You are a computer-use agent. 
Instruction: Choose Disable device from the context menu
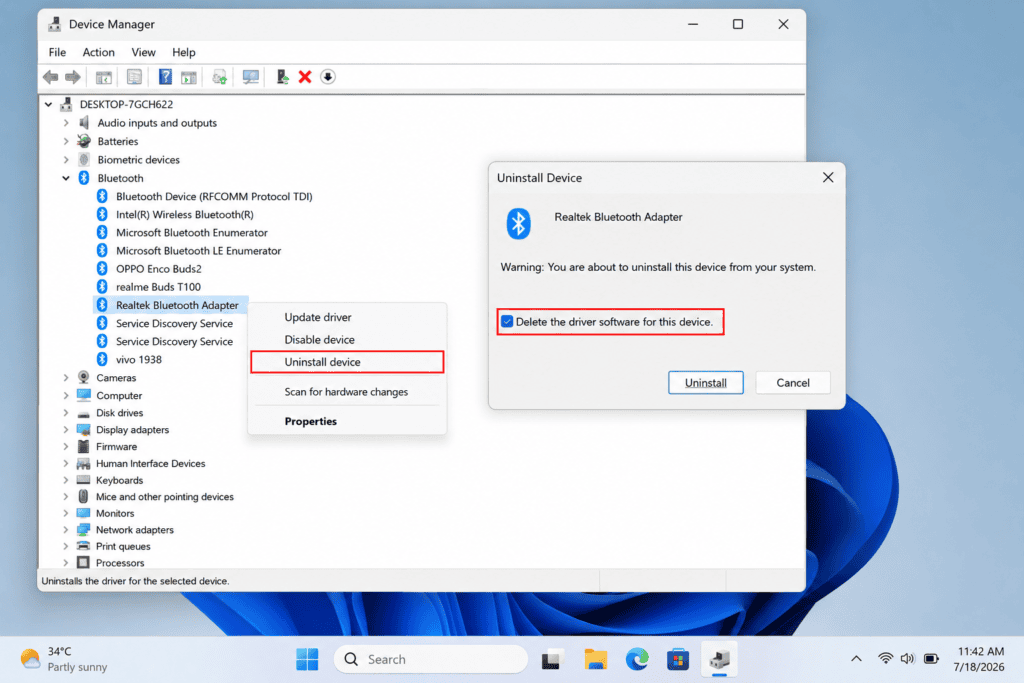coord(347,340)
